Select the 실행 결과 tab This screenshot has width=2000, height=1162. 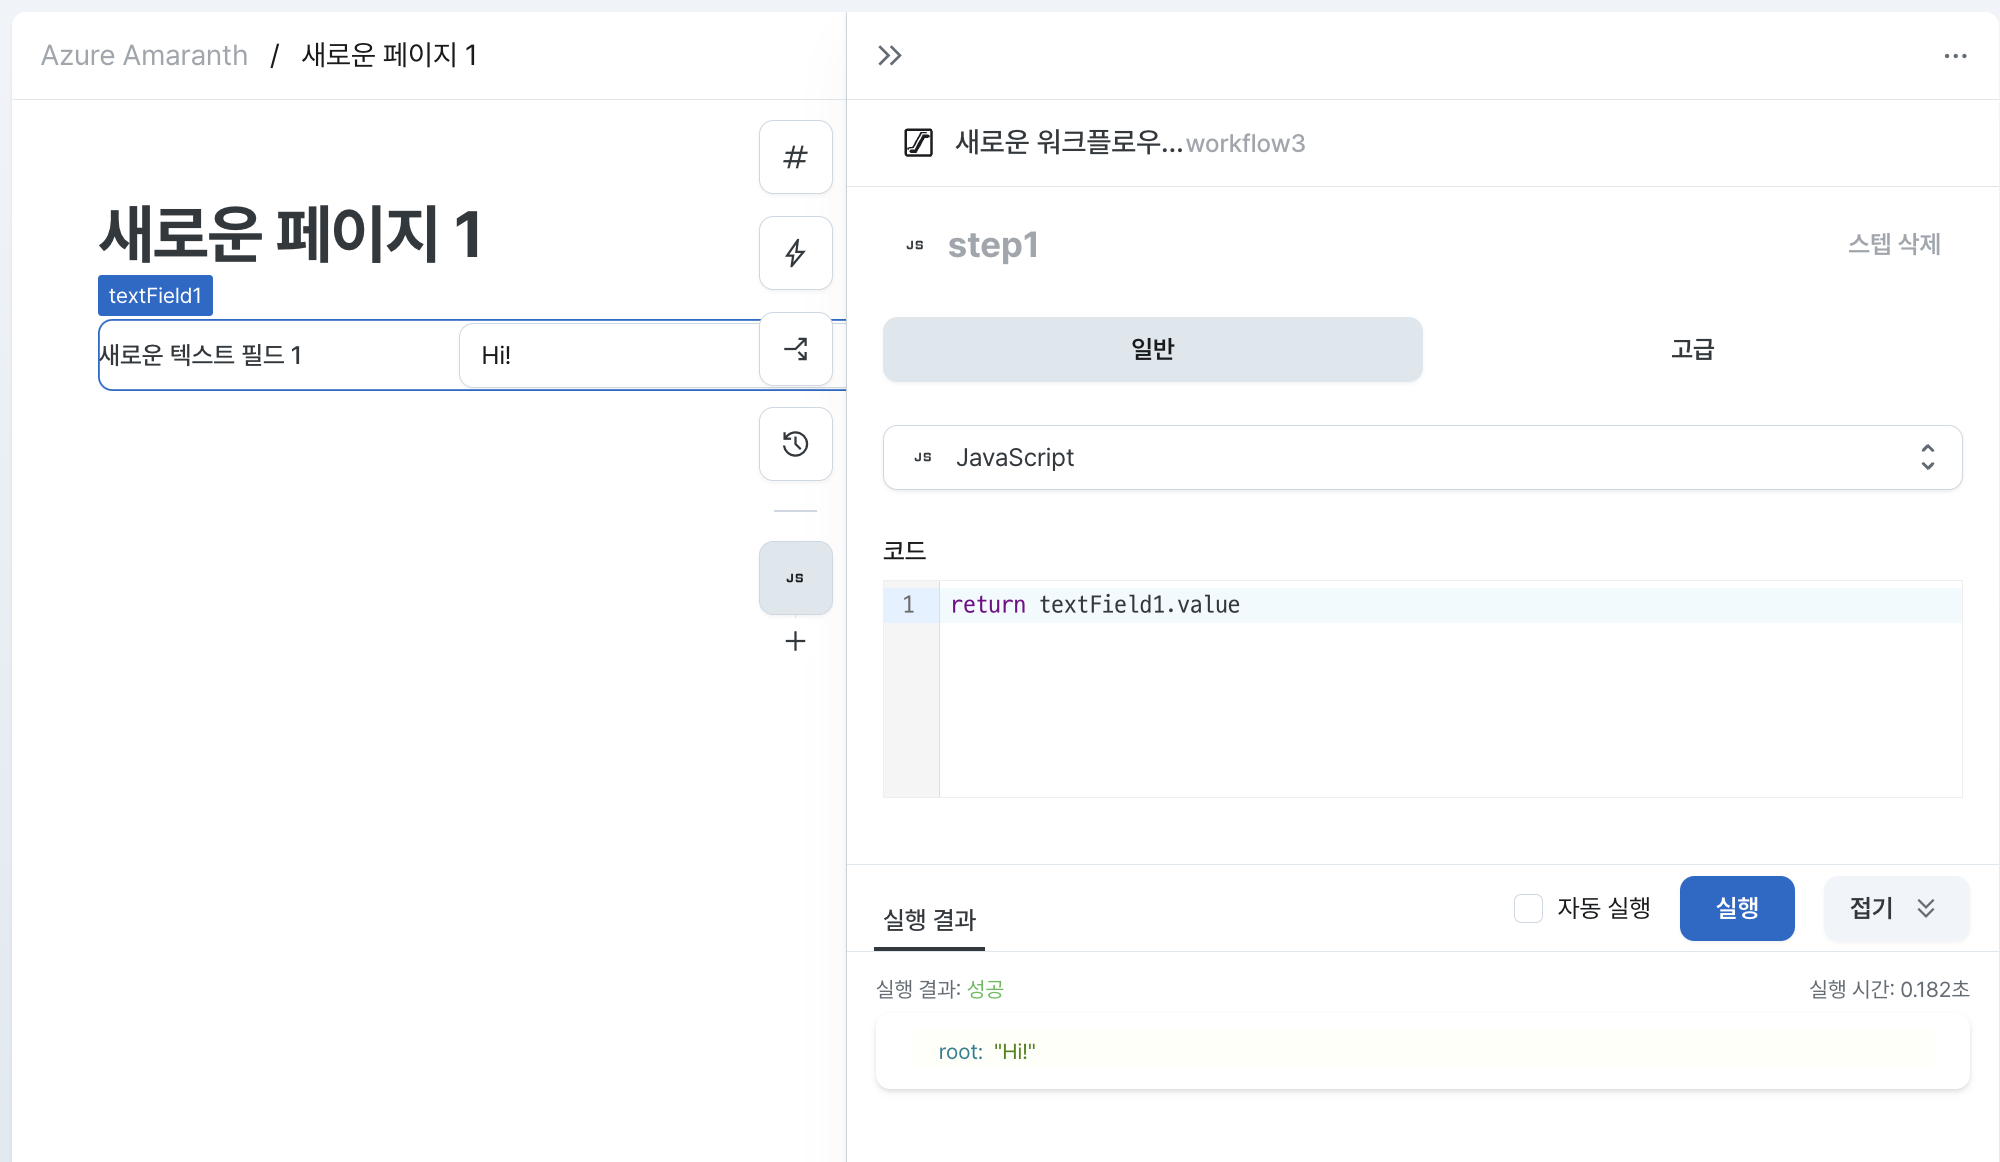tap(929, 919)
